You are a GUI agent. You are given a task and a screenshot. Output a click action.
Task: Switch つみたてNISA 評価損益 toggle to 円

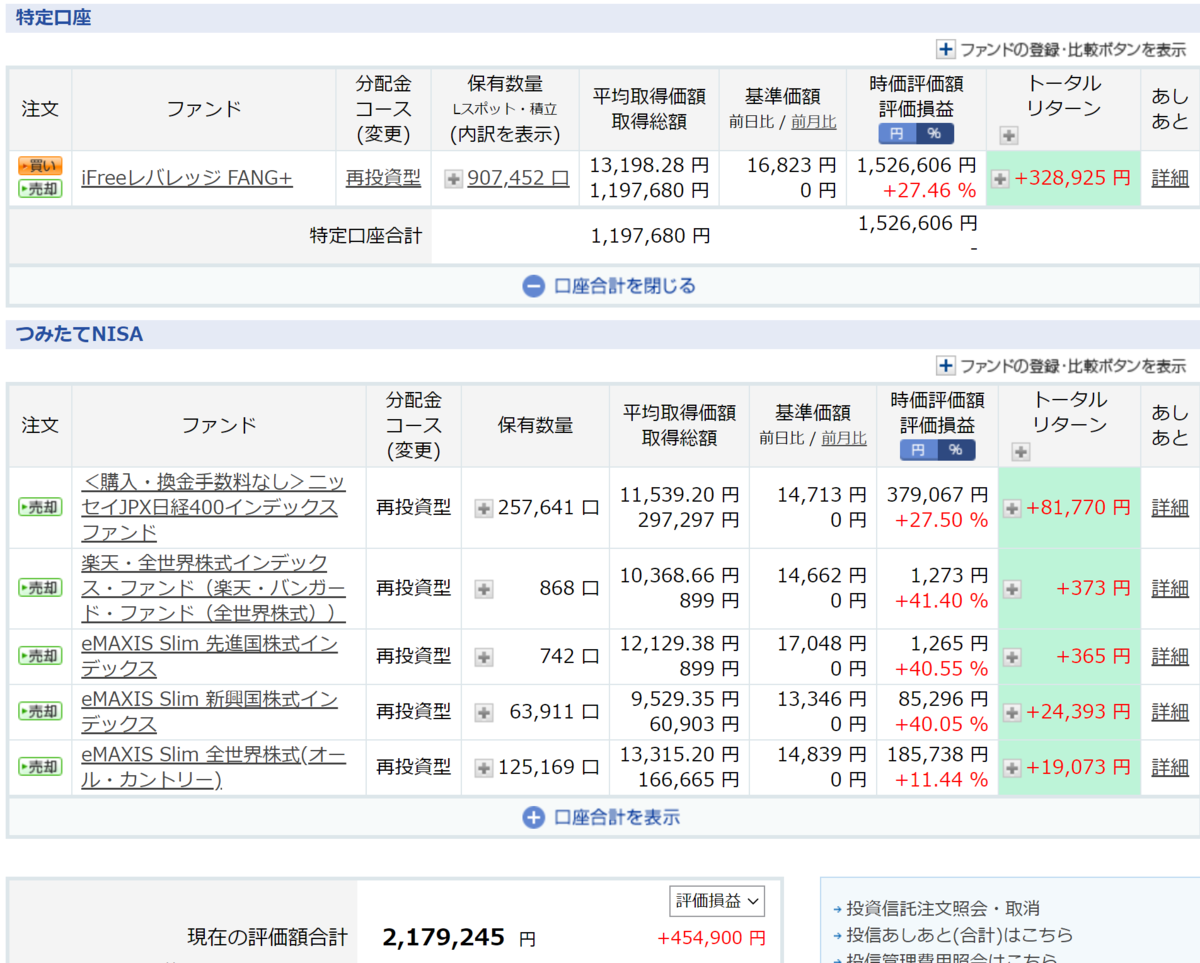tap(918, 450)
